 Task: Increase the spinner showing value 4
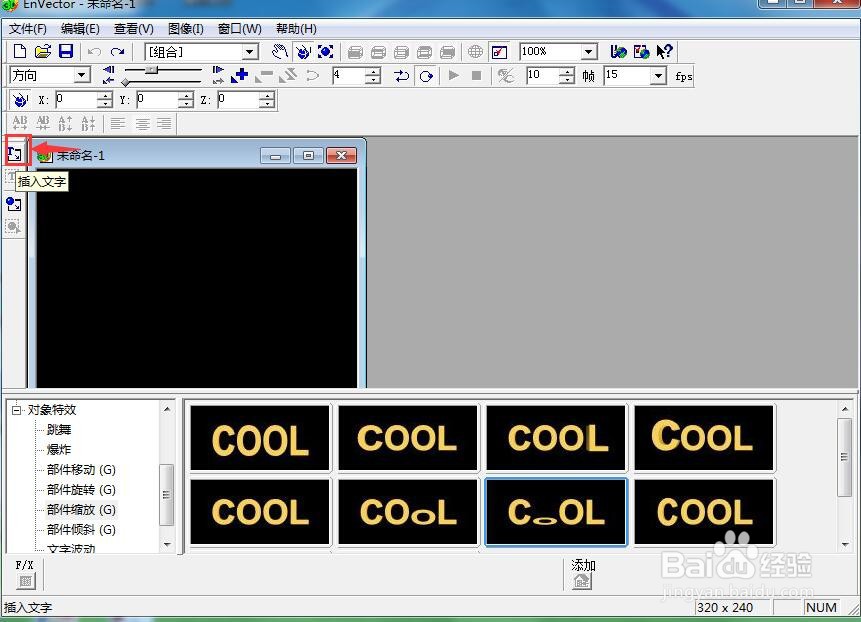point(373,72)
